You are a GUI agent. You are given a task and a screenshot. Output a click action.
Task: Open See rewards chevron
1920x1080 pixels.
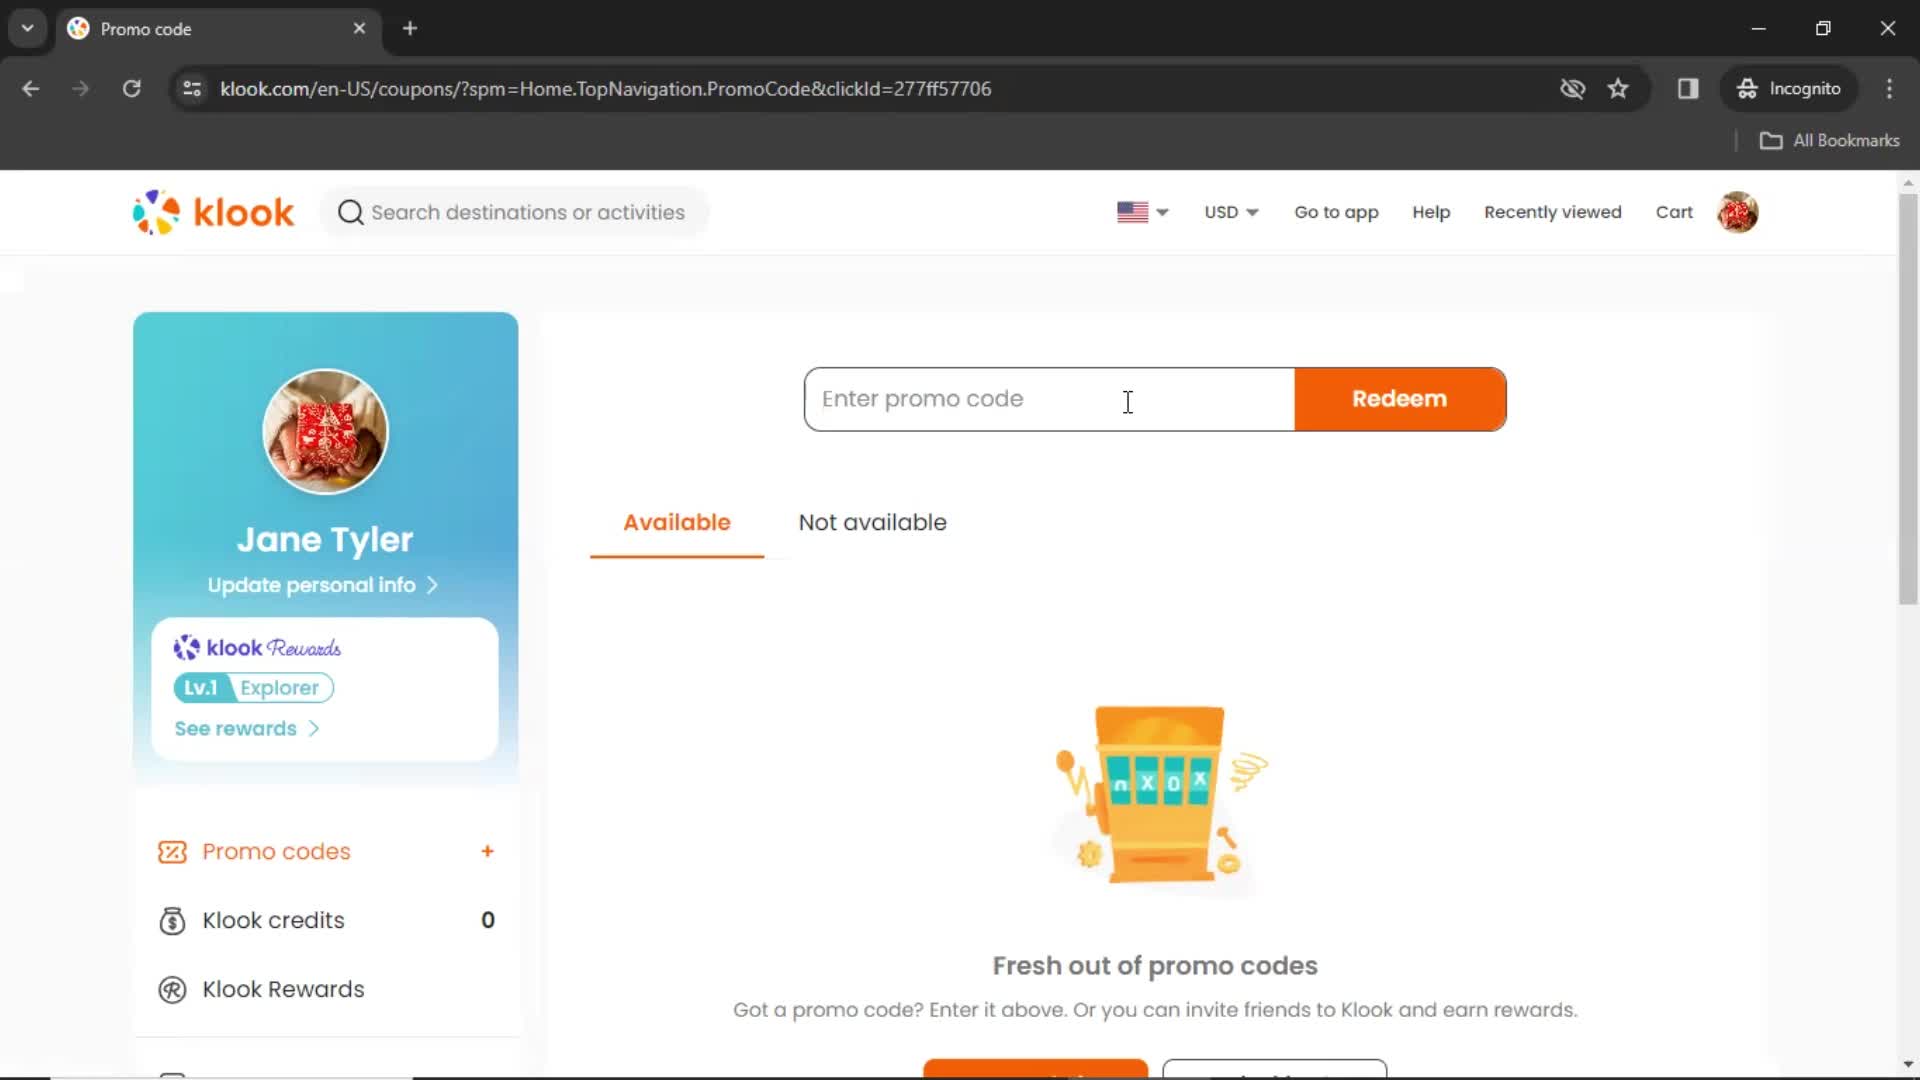coord(313,729)
